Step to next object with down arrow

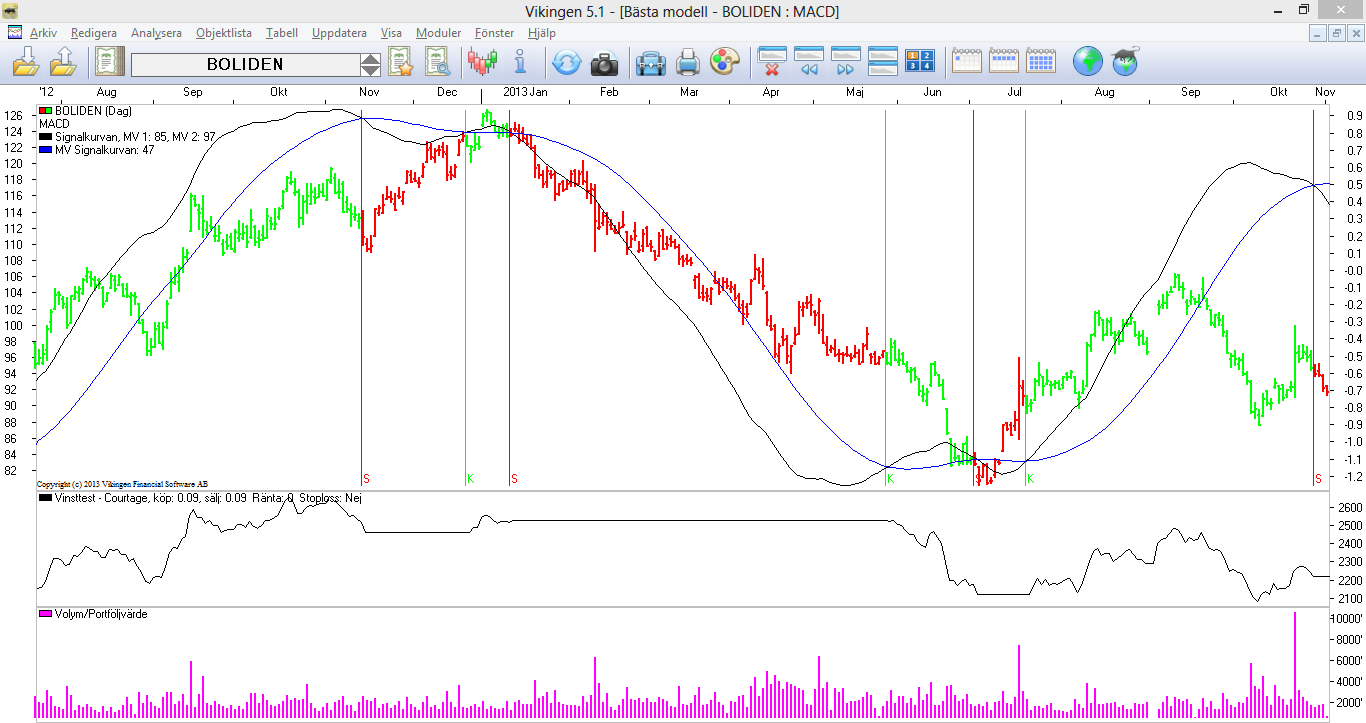coord(370,70)
